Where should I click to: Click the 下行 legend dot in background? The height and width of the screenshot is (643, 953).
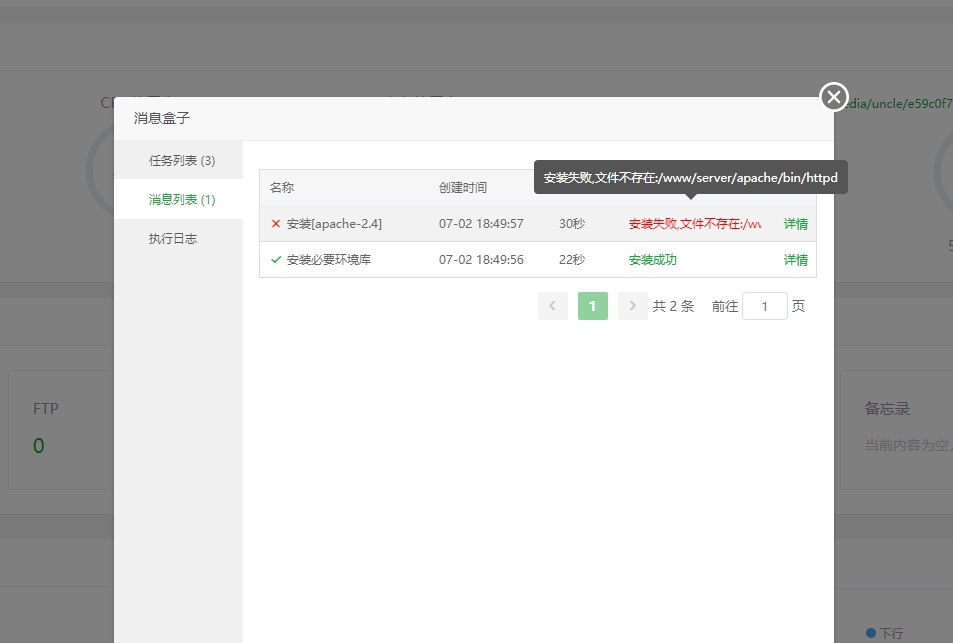click(871, 633)
